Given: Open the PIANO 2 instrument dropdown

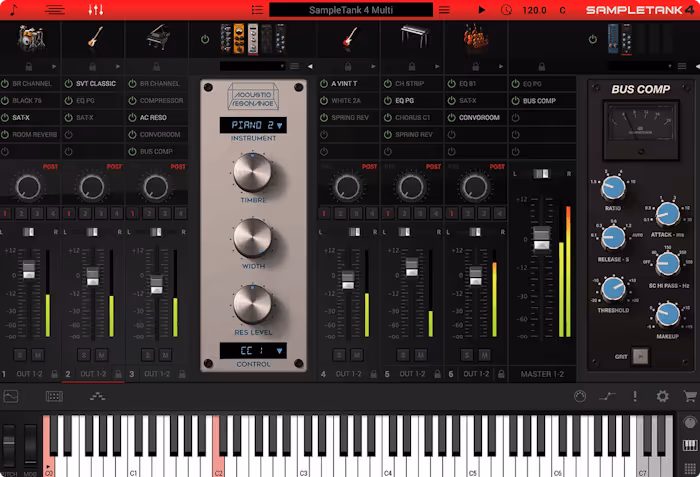Looking at the screenshot, I should click(x=253, y=126).
